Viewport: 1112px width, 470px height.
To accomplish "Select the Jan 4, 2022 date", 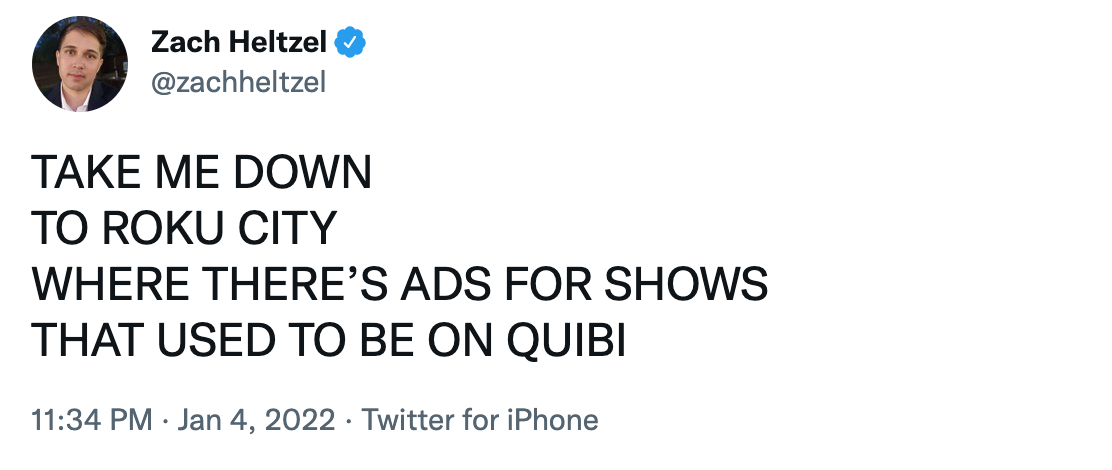I will [x=254, y=420].
